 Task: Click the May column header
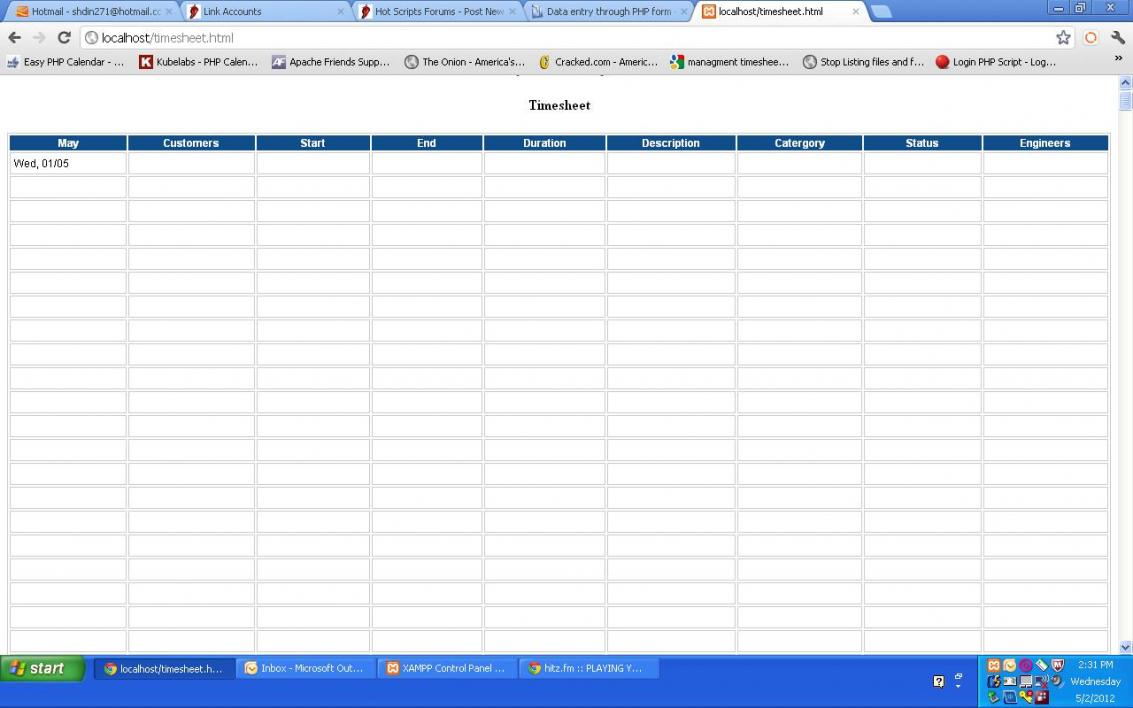coord(68,143)
